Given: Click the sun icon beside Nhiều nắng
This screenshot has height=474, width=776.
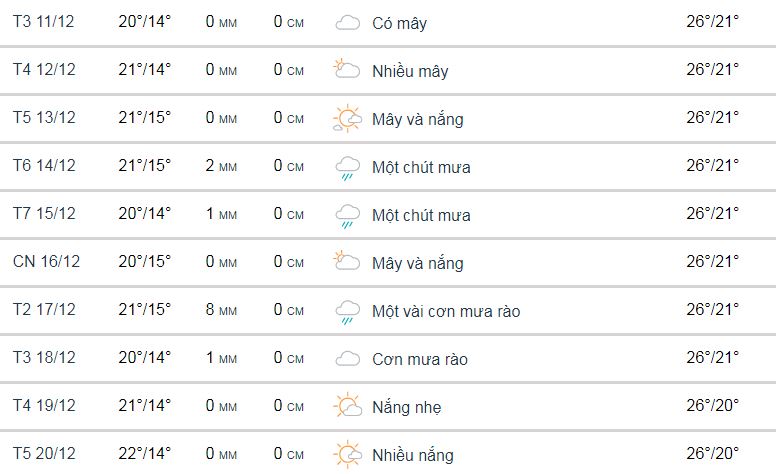Looking at the screenshot, I should click(347, 454).
